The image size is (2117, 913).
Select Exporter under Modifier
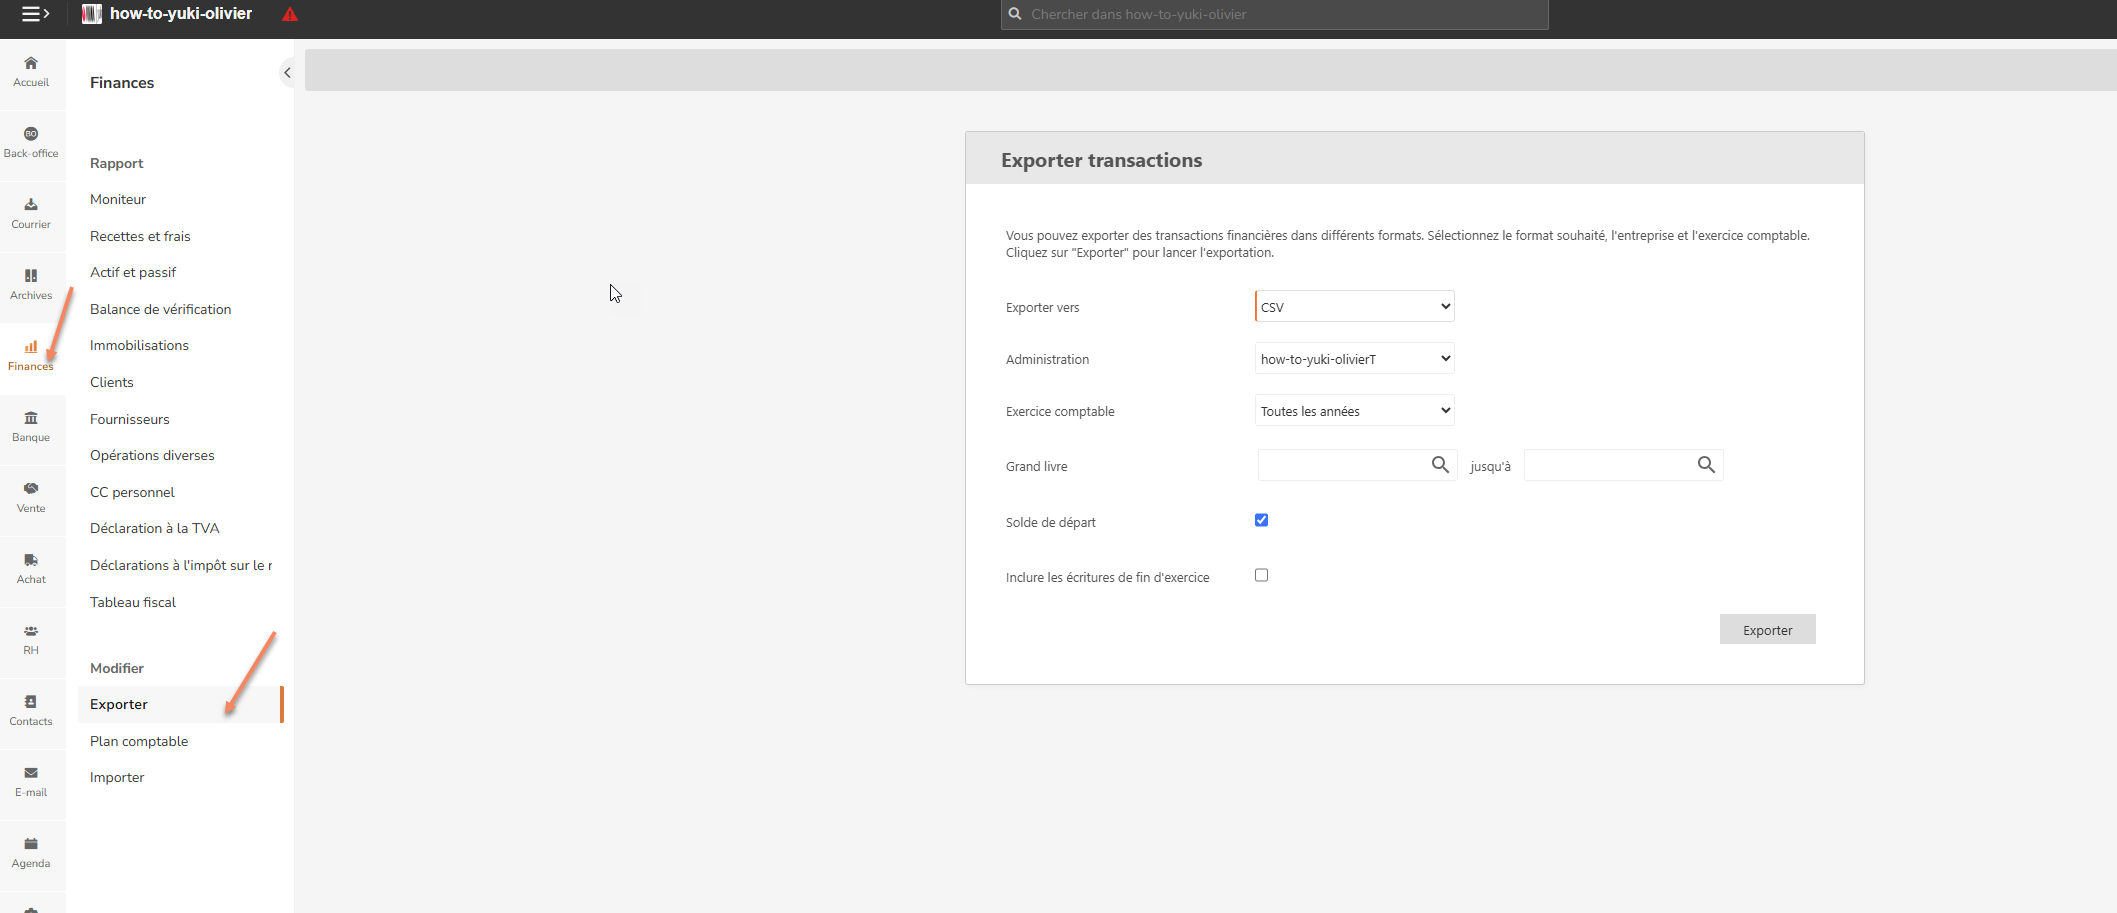coord(180,704)
